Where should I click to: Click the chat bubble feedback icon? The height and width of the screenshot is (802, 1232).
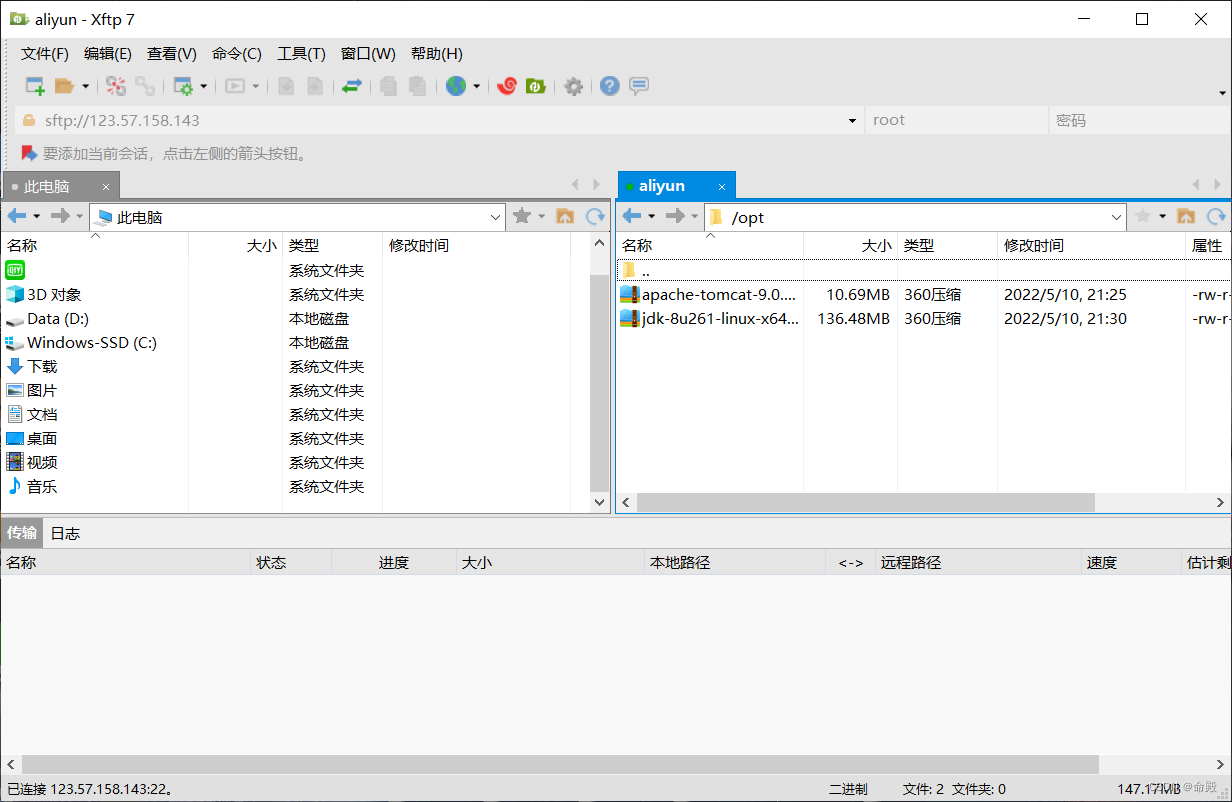[x=639, y=86]
